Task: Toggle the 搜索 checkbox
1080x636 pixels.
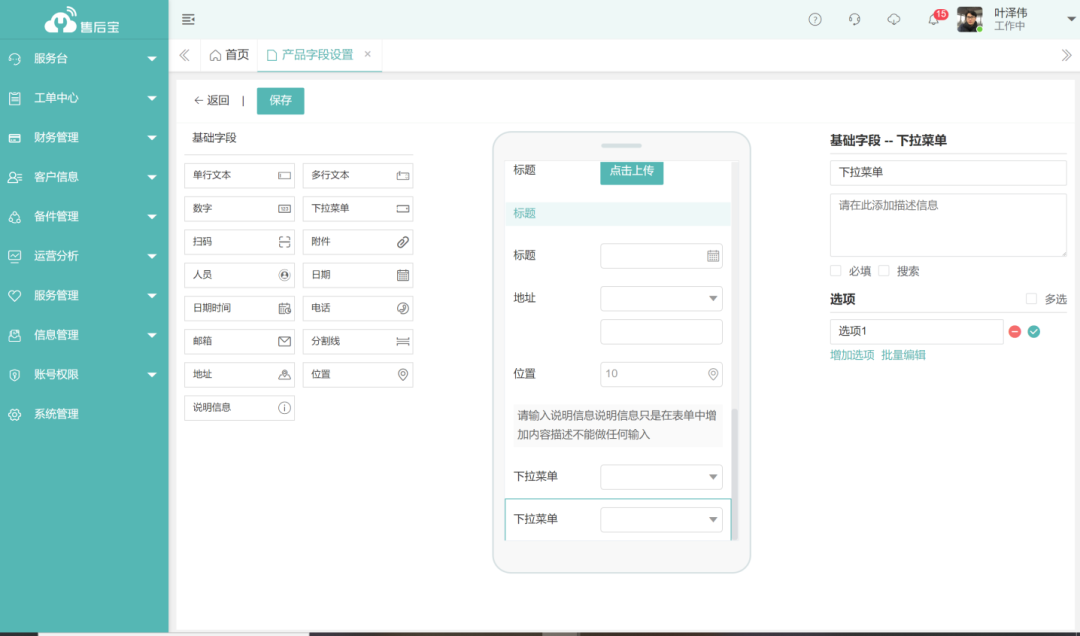Action: tap(884, 271)
